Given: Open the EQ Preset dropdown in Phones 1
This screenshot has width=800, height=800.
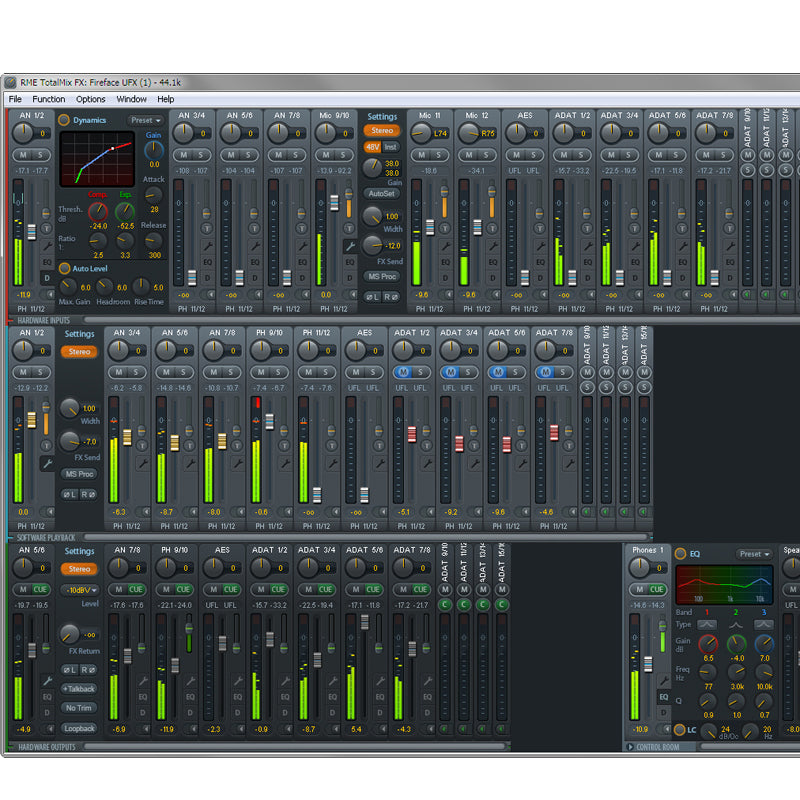Looking at the screenshot, I should (754, 553).
